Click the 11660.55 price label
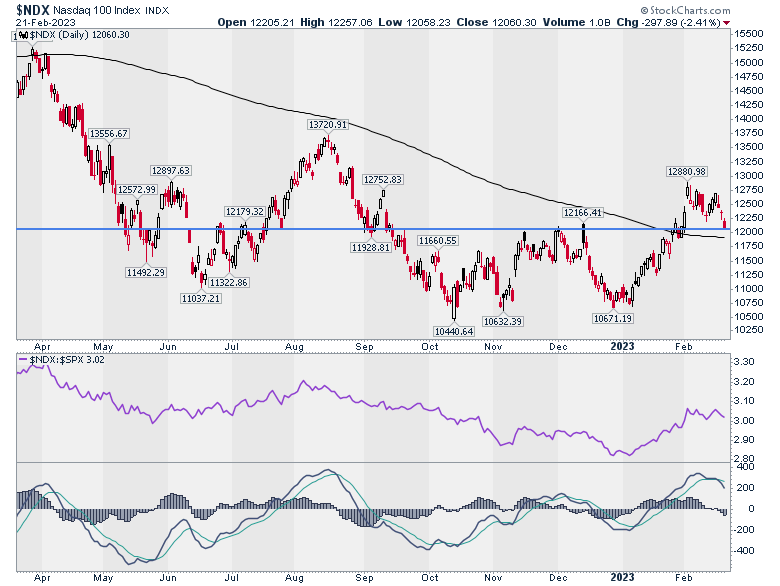 [437, 241]
